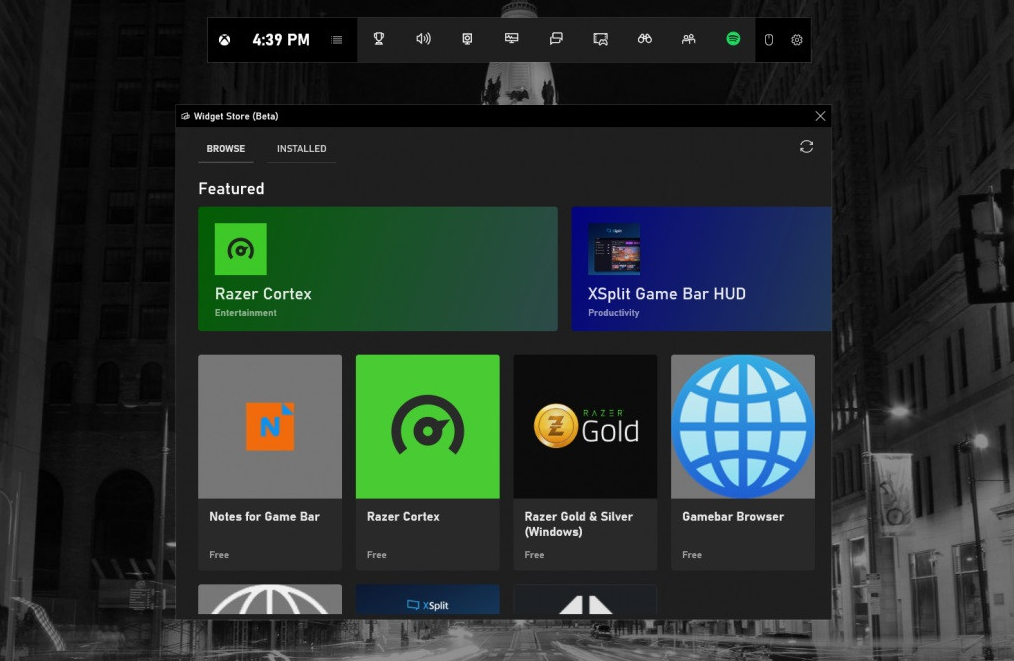Switch to the BROWSE tab
The height and width of the screenshot is (661, 1014).
click(x=226, y=149)
